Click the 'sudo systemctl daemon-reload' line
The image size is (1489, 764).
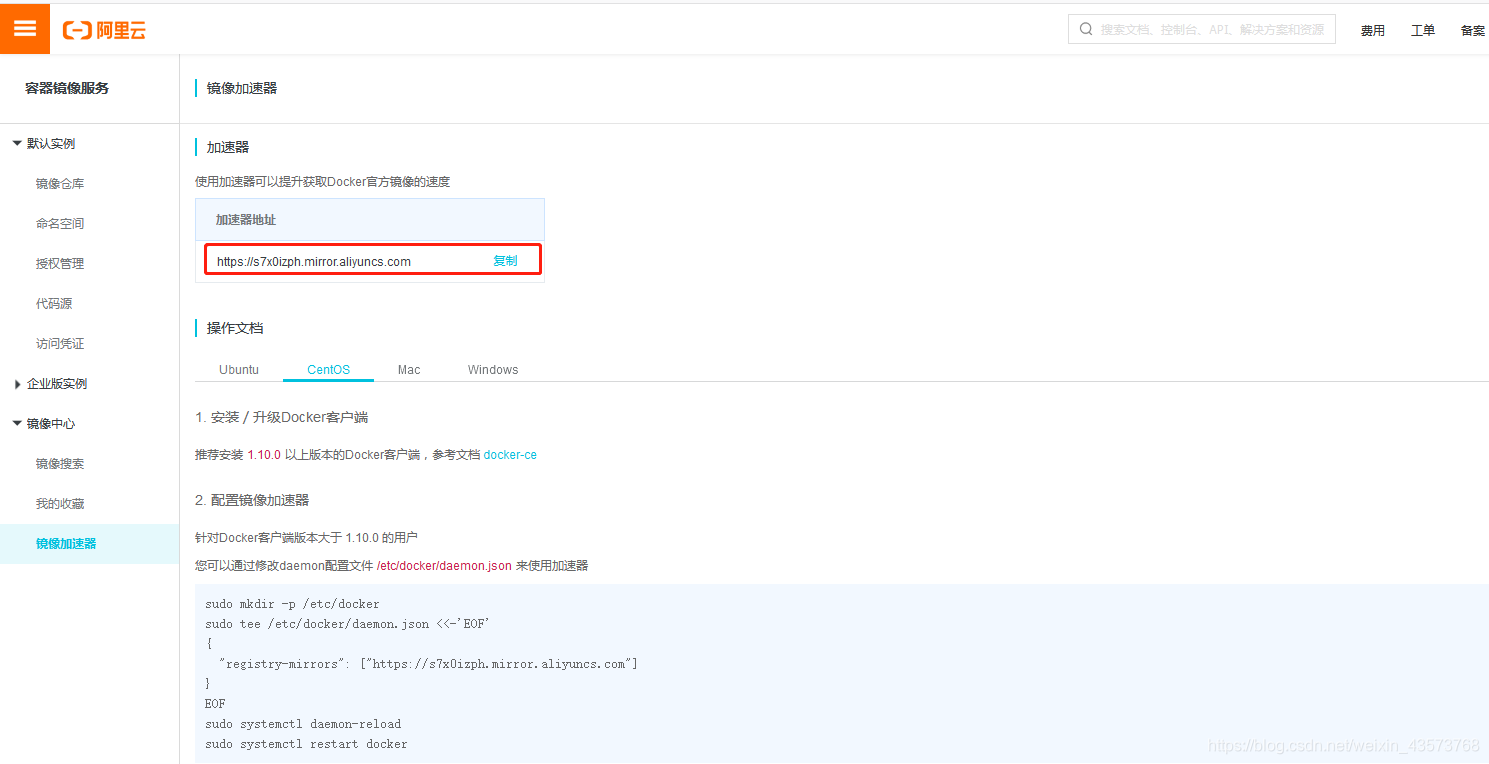click(303, 724)
